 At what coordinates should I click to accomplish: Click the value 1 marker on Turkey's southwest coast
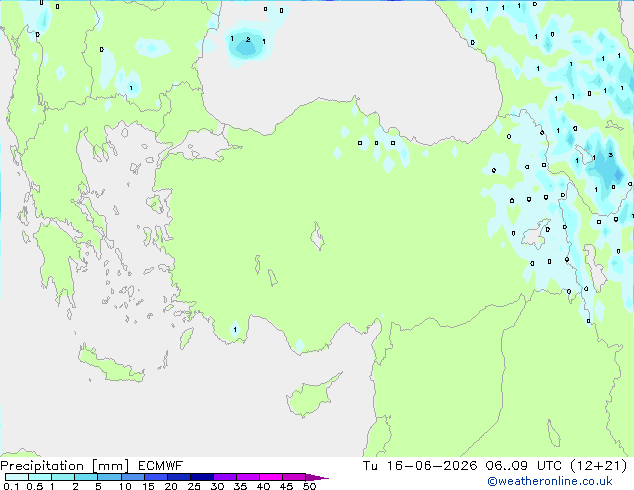point(235,329)
